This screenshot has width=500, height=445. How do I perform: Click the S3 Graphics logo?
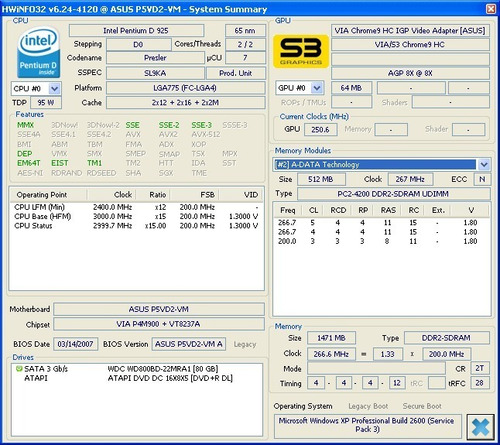tap(301, 52)
